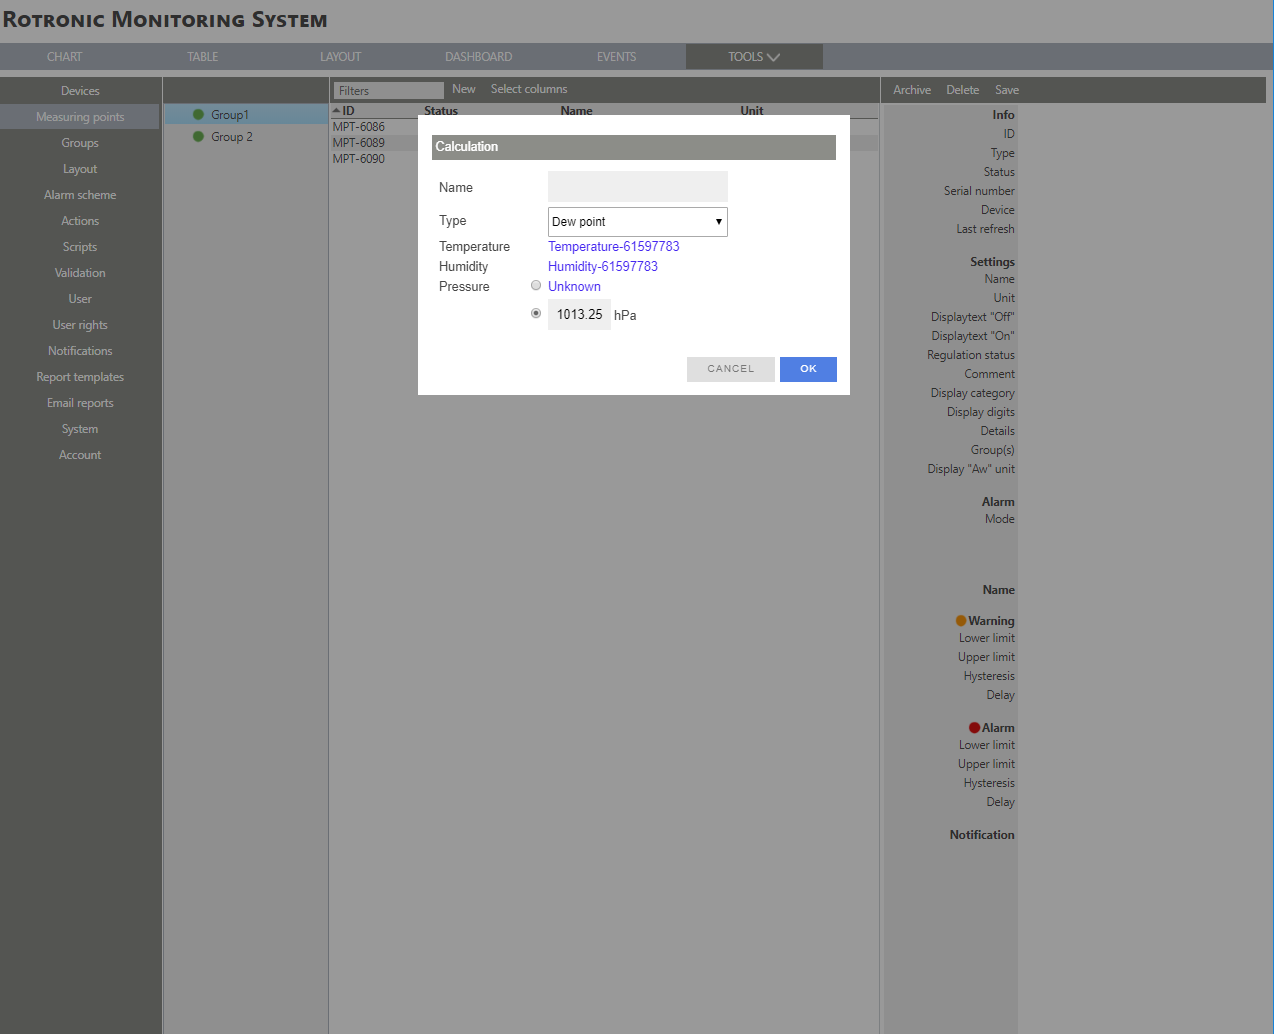1274x1034 pixels.
Task: Click the Group1 green status dot
Action: [x=198, y=114]
